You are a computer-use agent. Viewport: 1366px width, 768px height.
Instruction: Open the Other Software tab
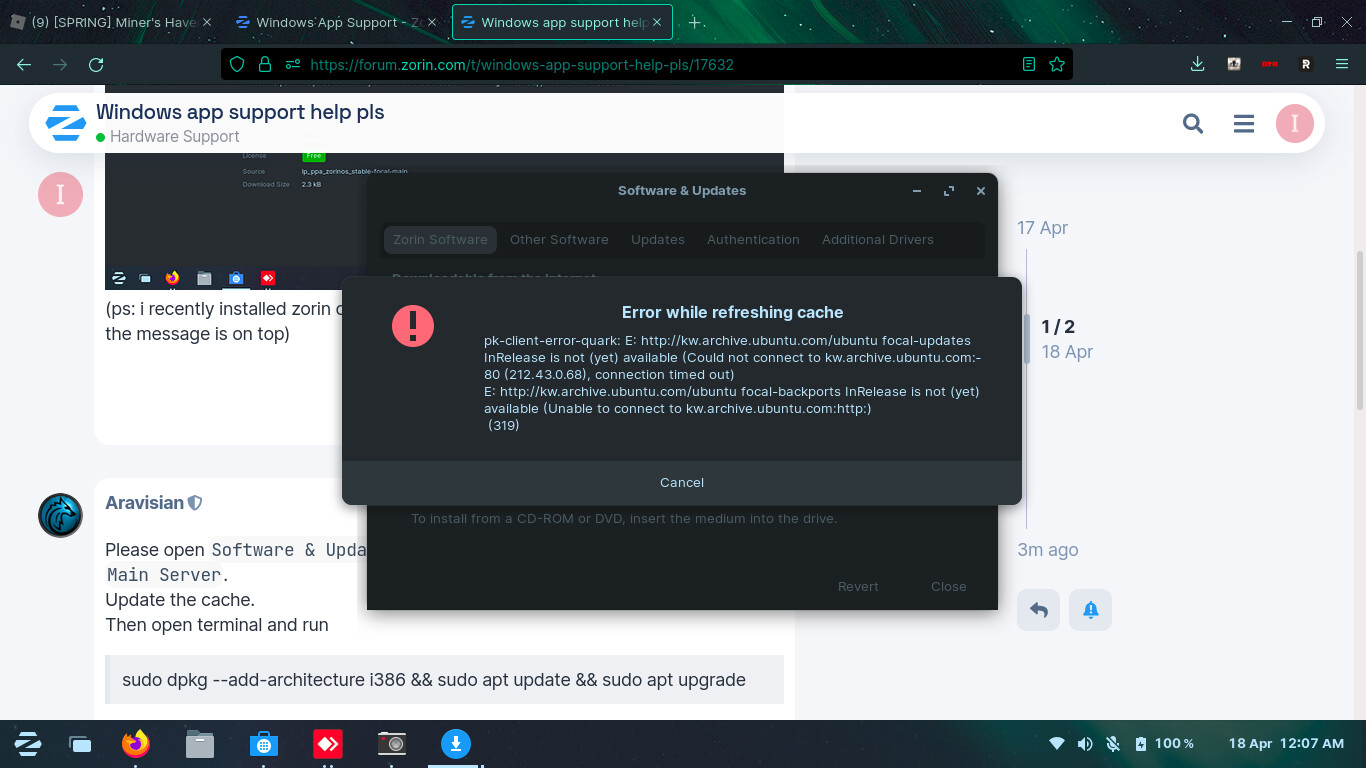tap(559, 240)
